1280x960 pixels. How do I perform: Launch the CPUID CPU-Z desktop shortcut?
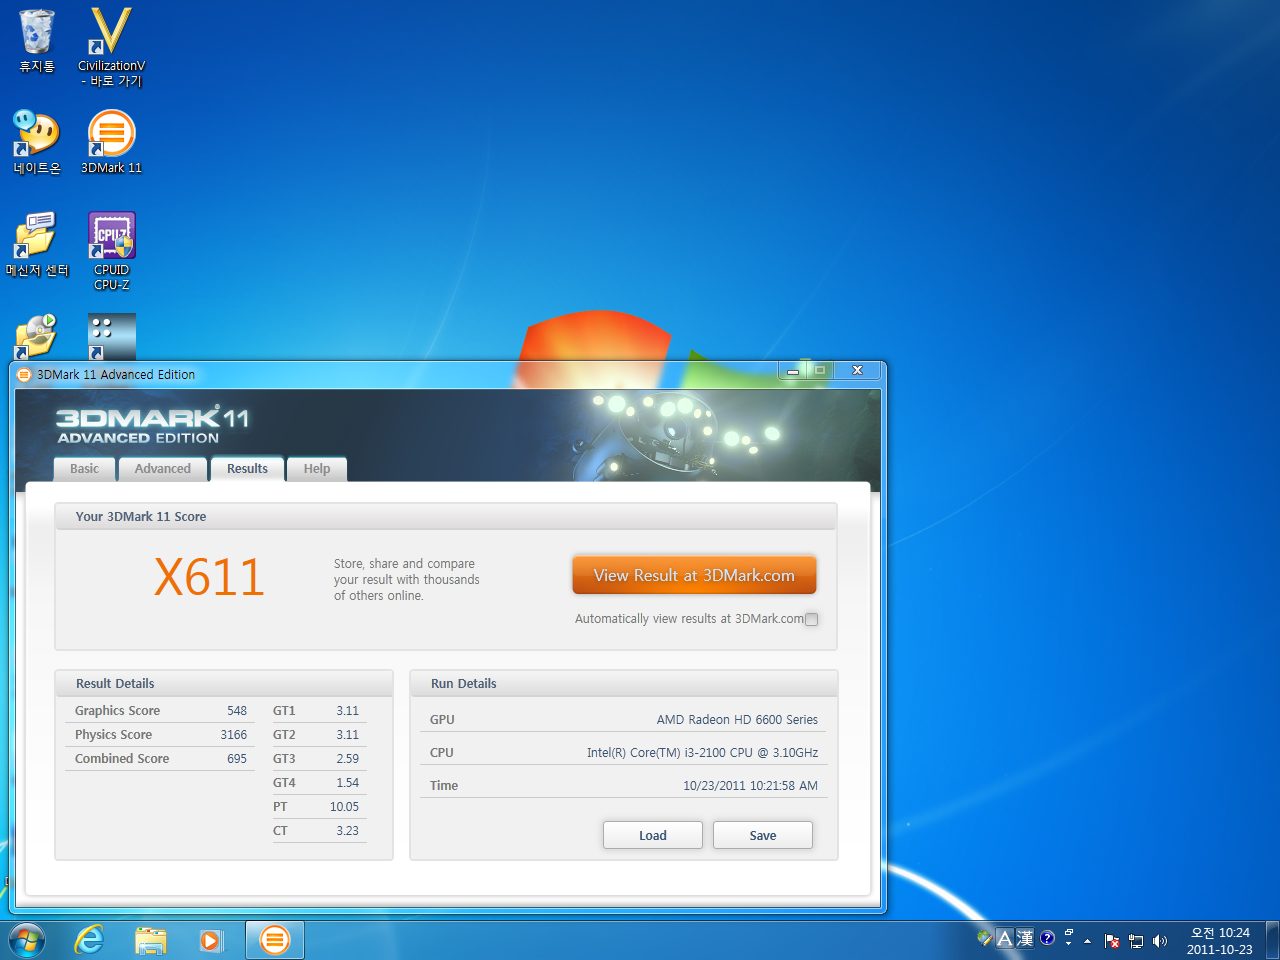pos(111,250)
